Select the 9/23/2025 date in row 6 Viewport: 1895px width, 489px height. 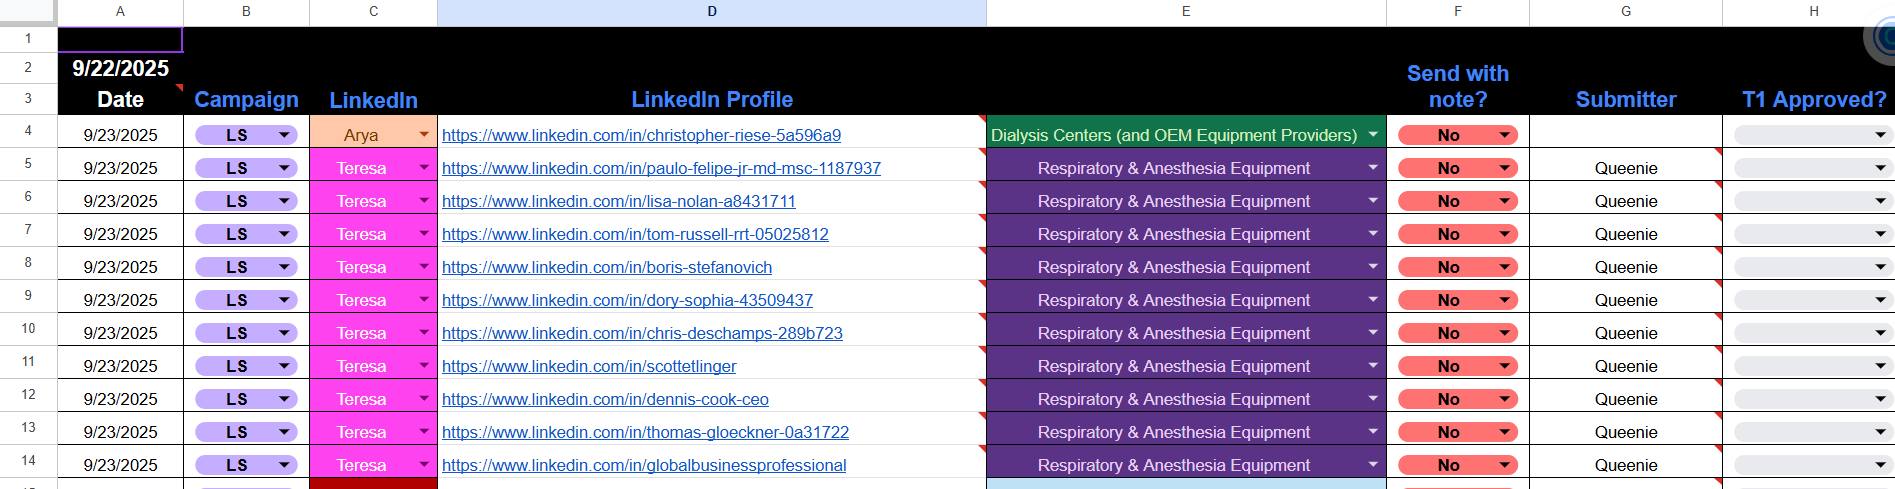coord(120,201)
